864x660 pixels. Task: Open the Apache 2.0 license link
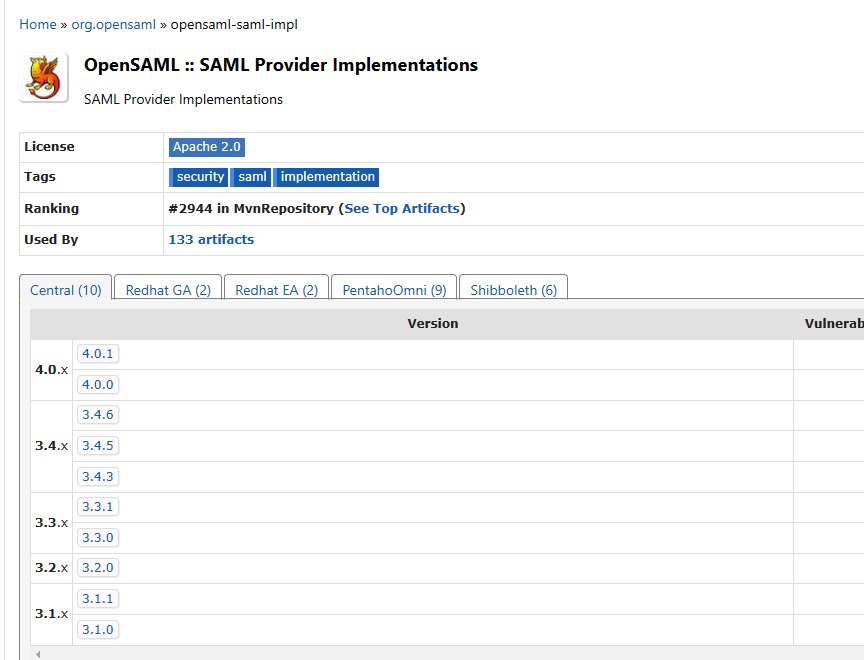pos(207,147)
